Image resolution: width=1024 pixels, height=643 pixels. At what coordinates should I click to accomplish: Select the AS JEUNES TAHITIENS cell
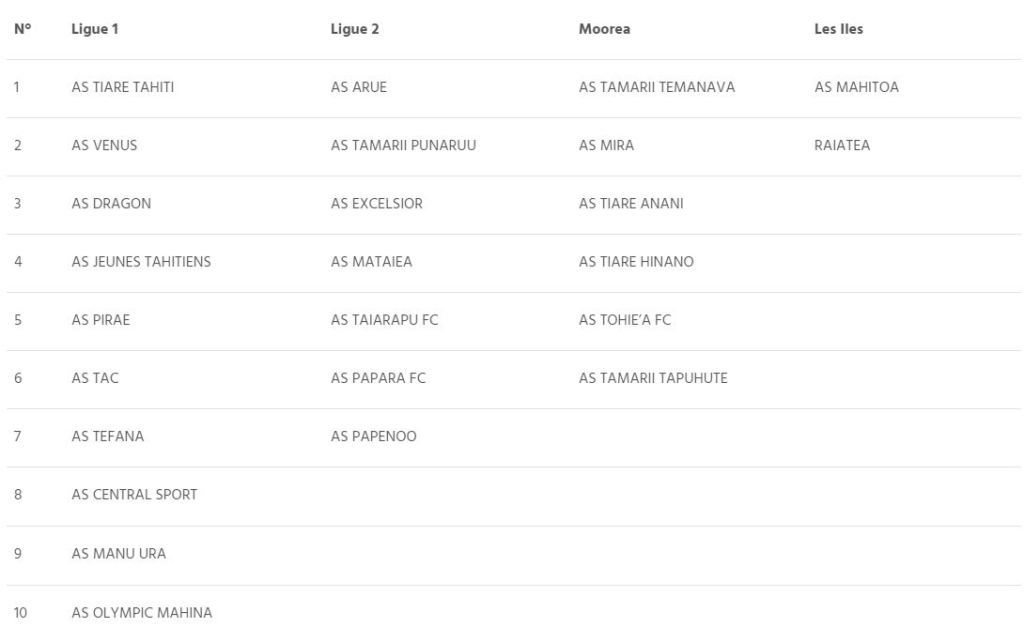[141, 262]
